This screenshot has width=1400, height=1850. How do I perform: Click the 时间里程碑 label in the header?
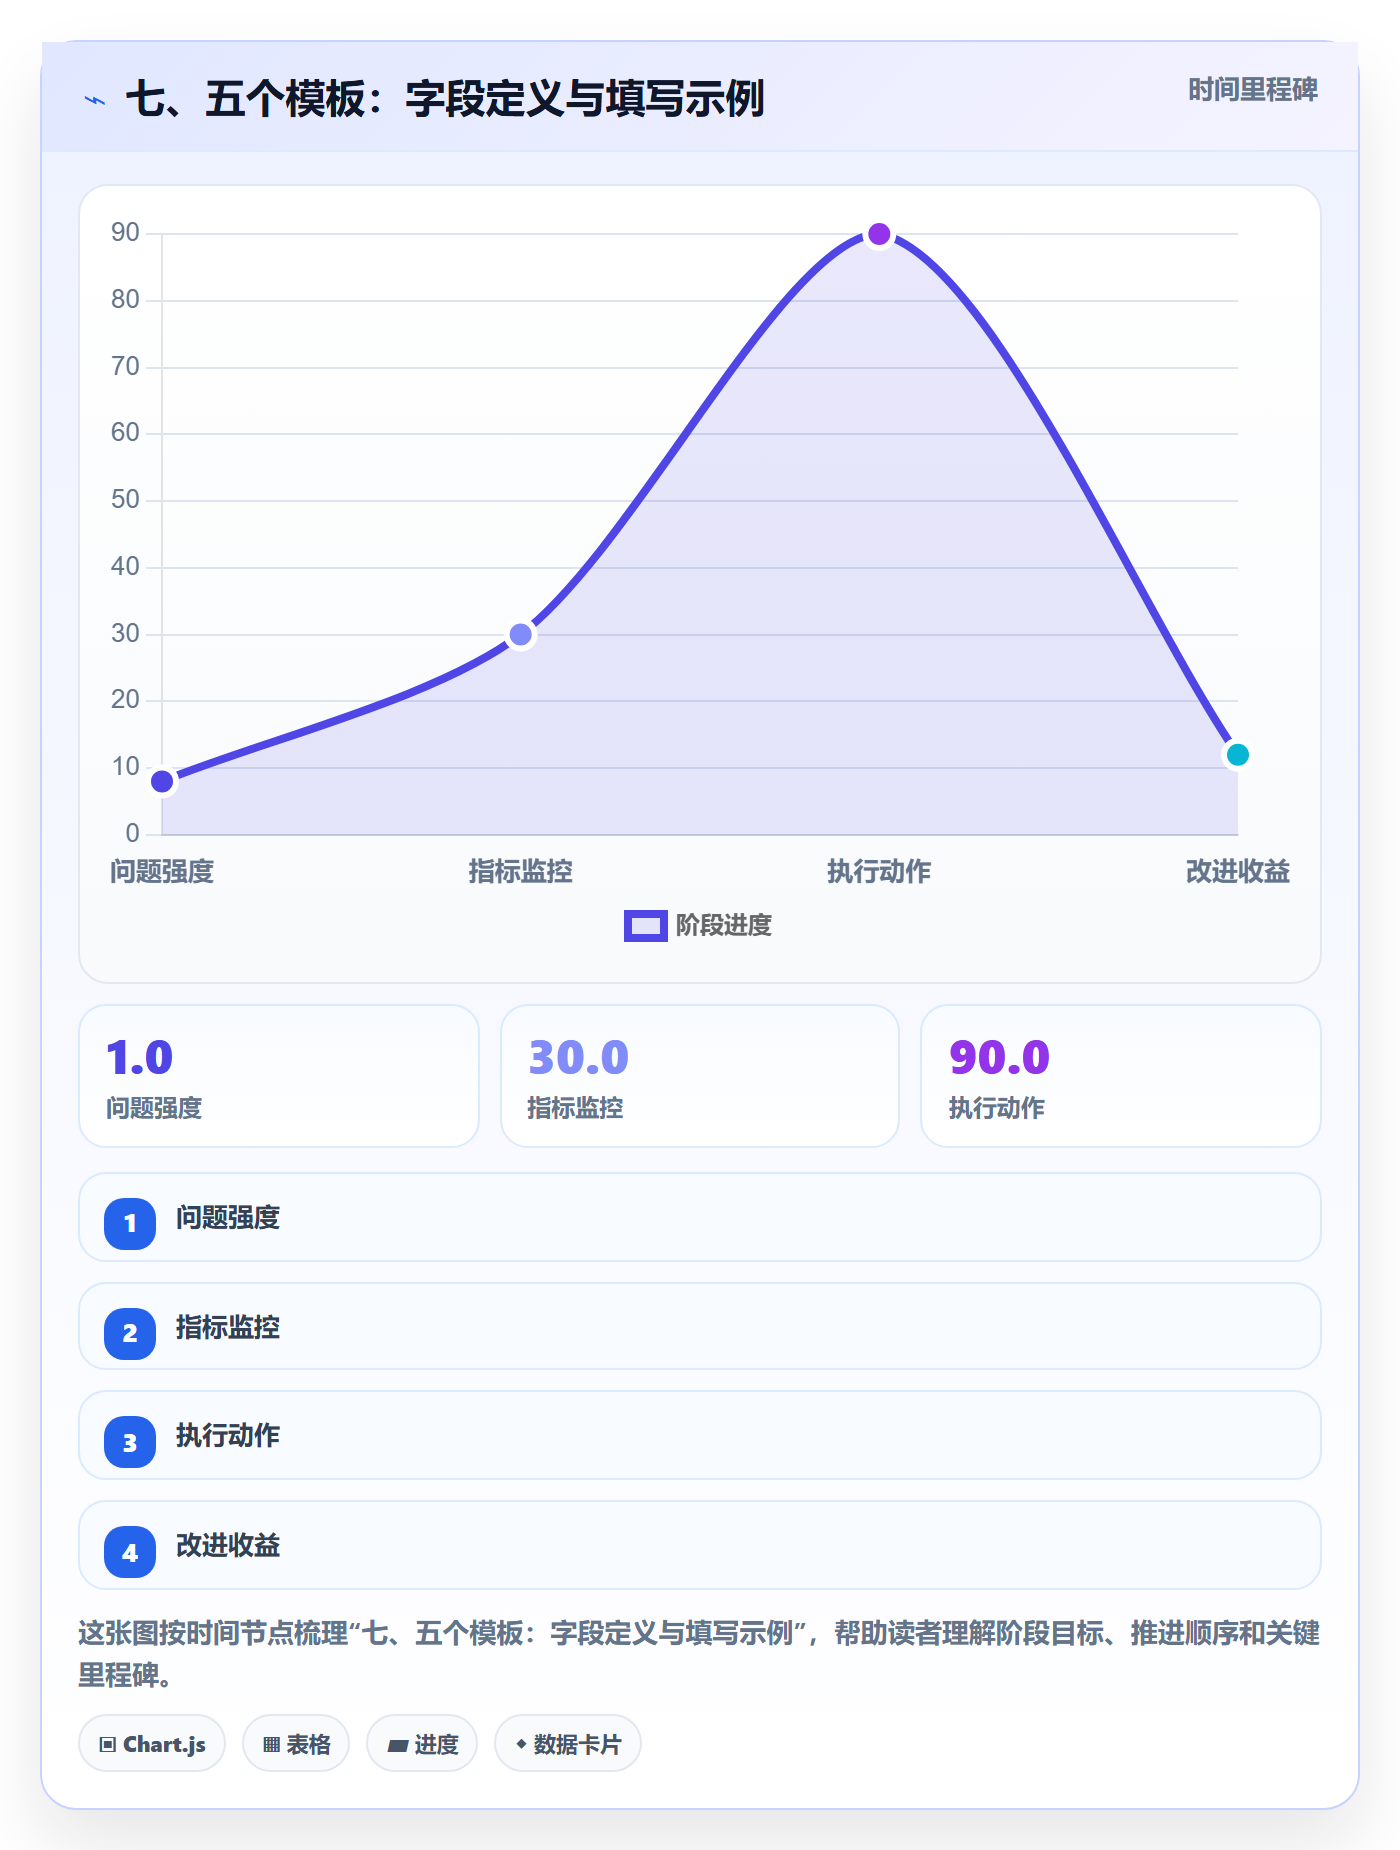(1252, 90)
